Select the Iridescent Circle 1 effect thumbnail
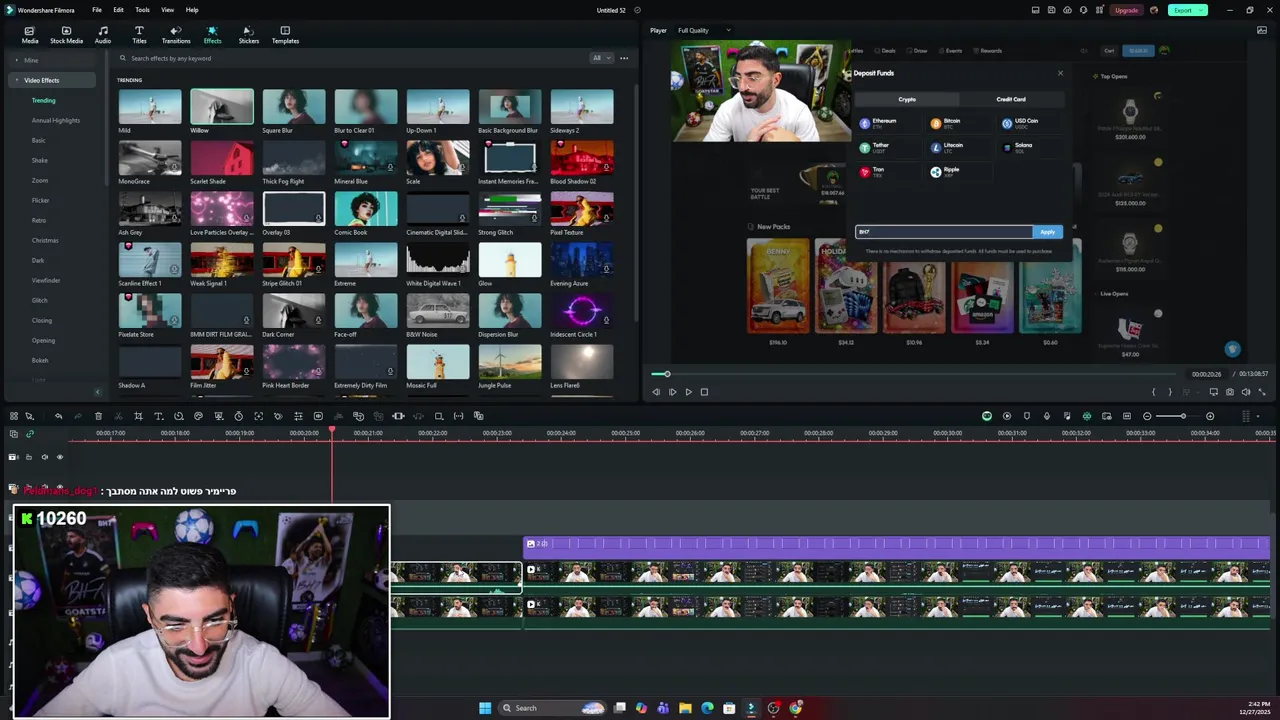Screen dimensions: 1280x720 coord(582,311)
